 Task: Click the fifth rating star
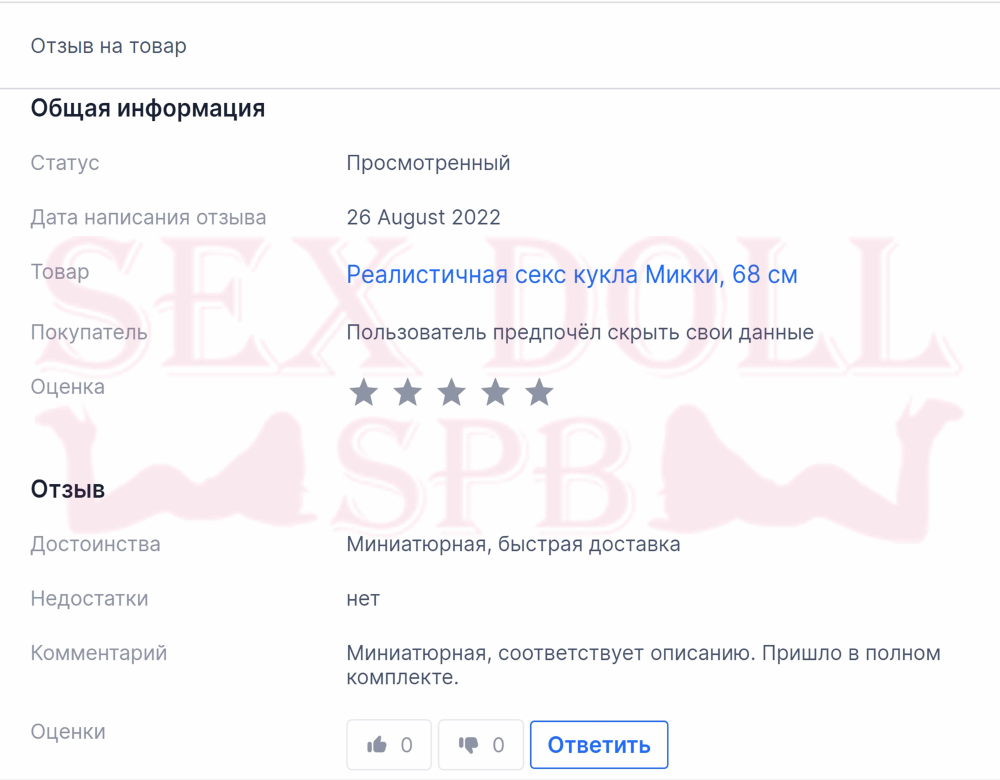tap(540, 392)
